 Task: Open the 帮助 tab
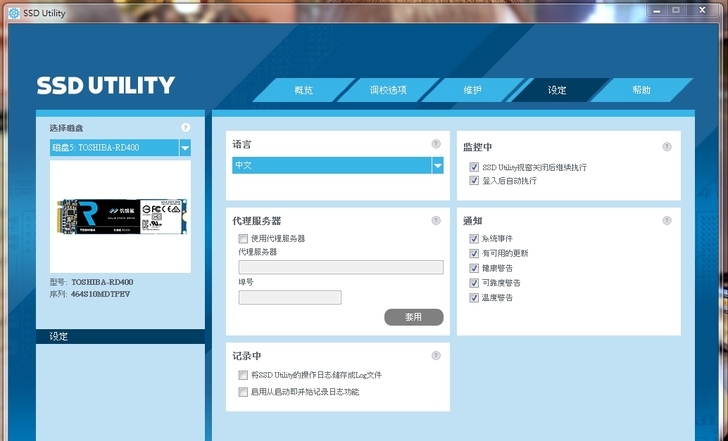(x=642, y=90)
